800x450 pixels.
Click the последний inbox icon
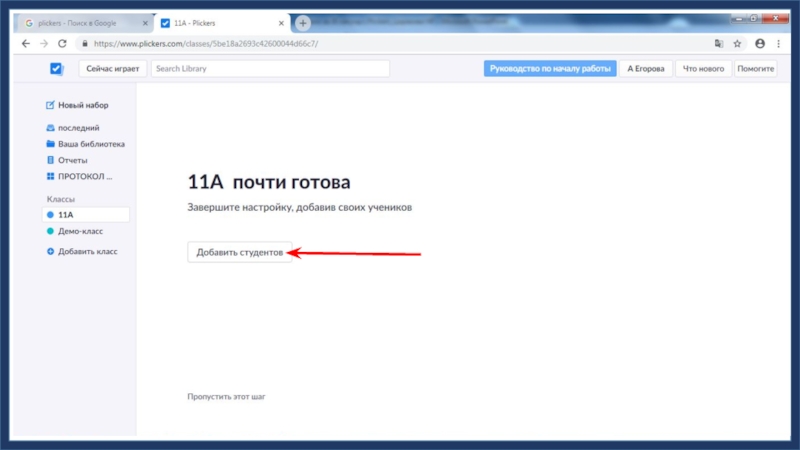tap(50, 128)
